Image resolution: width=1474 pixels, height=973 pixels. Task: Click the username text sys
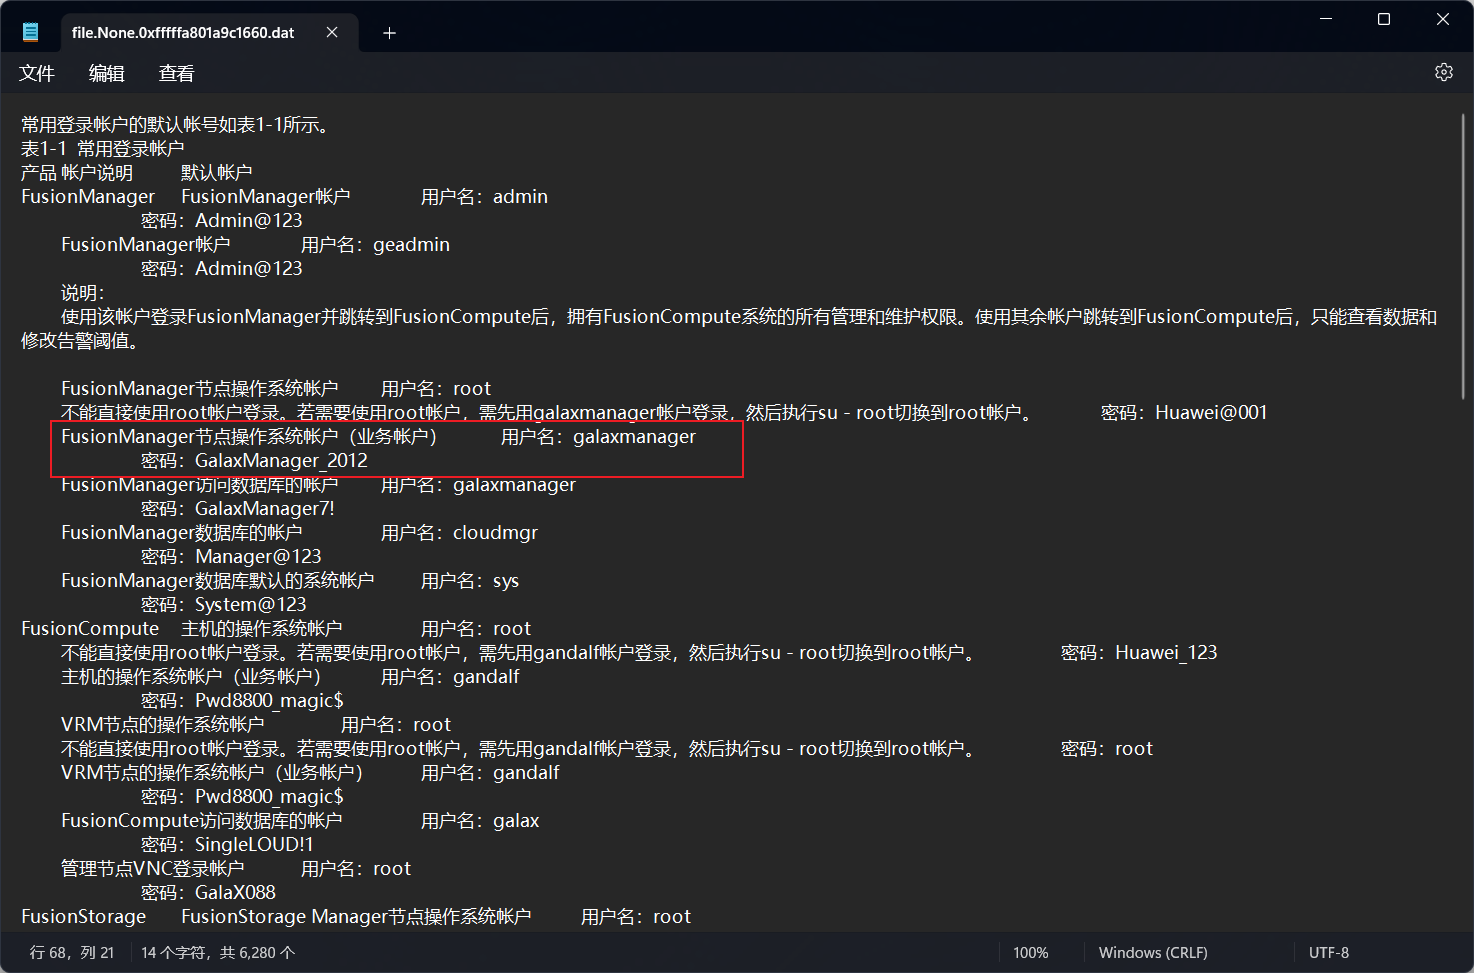pyautogui.click(x=506, y=581)
